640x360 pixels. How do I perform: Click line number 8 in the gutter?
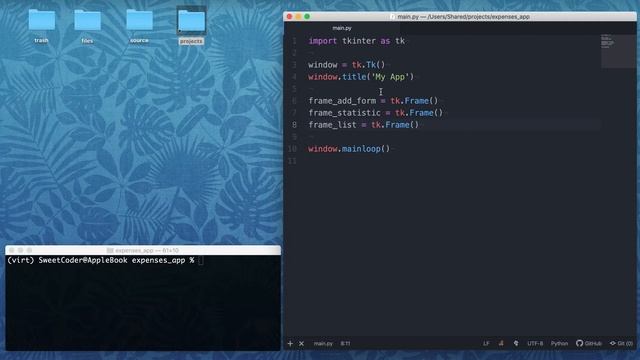click(294, 125)
